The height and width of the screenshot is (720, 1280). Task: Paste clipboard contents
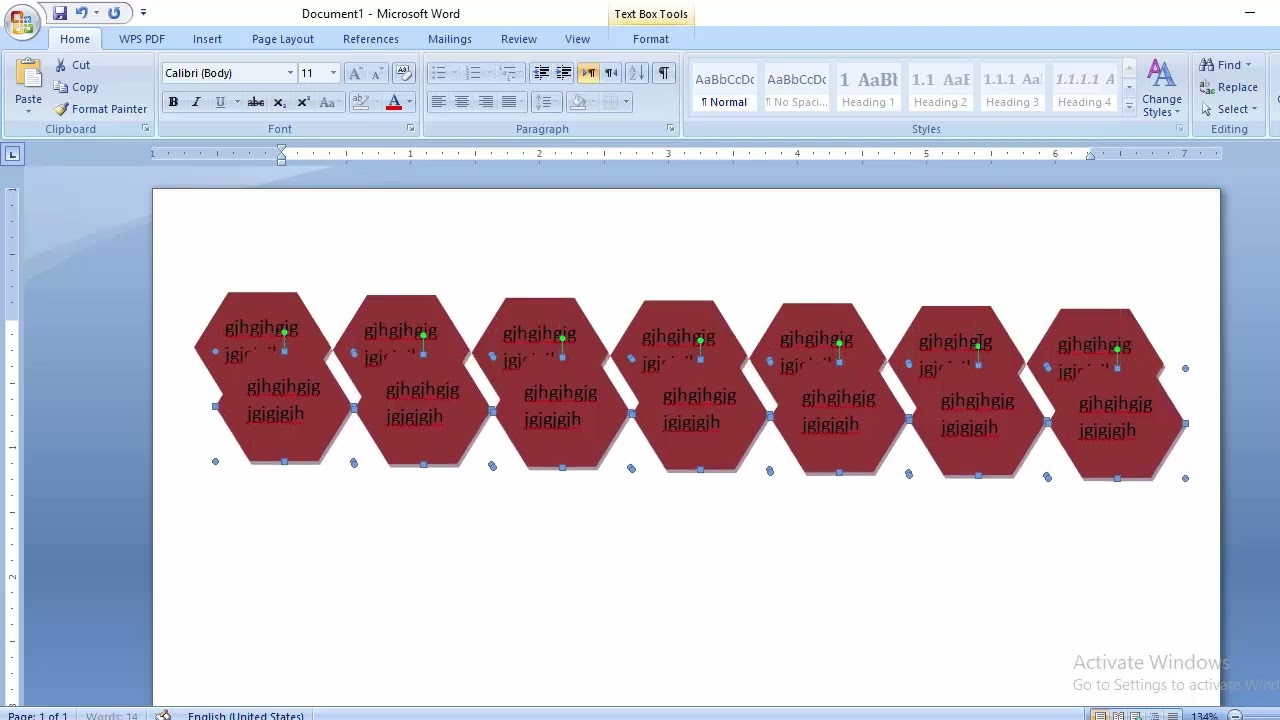tap(28, 84)
